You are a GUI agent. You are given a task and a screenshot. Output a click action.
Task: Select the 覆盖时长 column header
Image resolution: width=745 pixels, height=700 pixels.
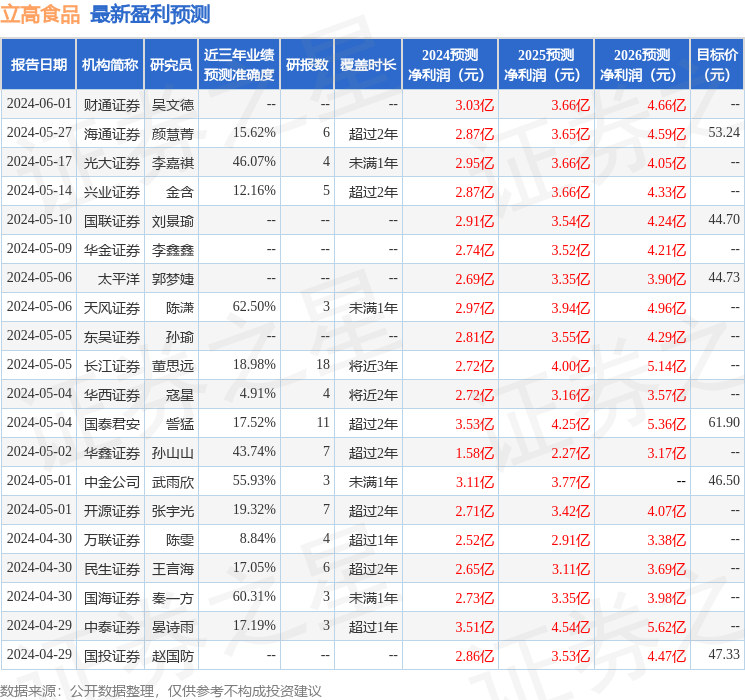[x=368, y=65]
